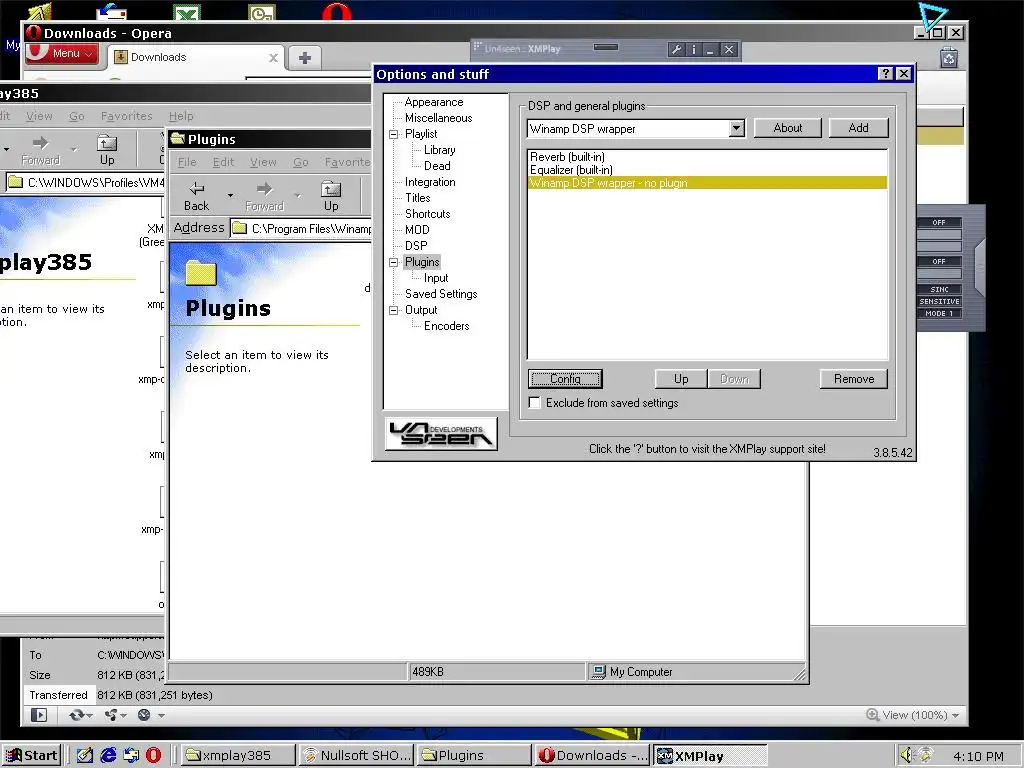Click the Opera icon in quick launch
Viewport: 1024px width, 768px height.
[x=153, y=755]
